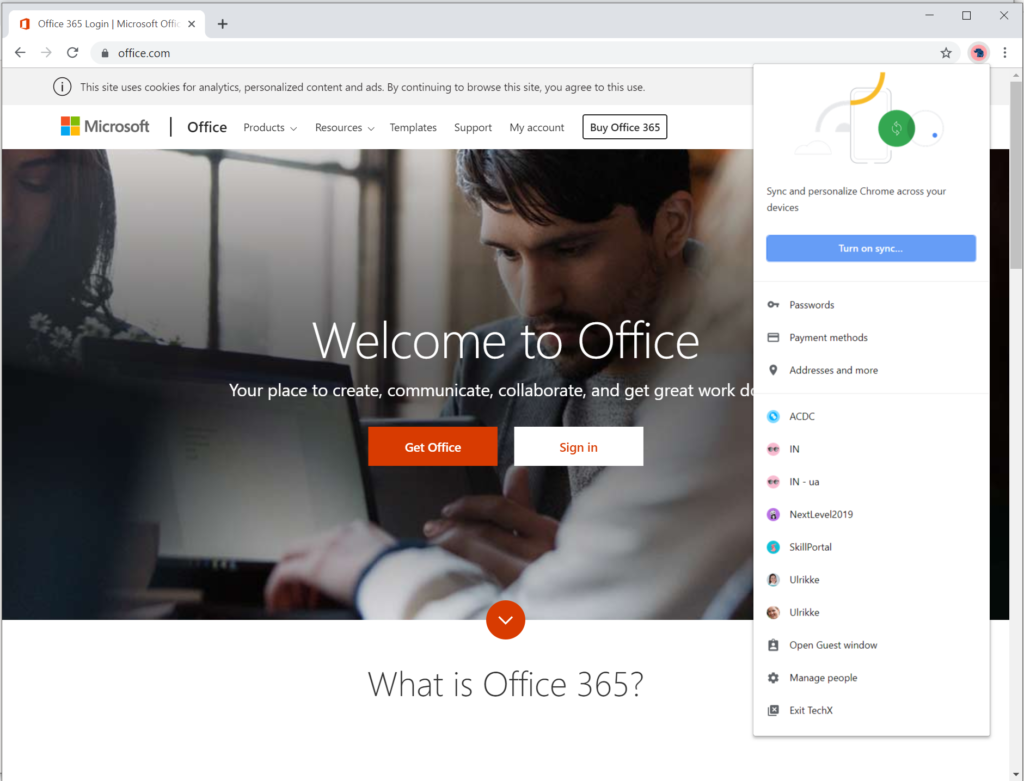Viewport: 1024px width, 781px height.
Task: Select Passwords in the profile menu
Action: pos(871,305)
